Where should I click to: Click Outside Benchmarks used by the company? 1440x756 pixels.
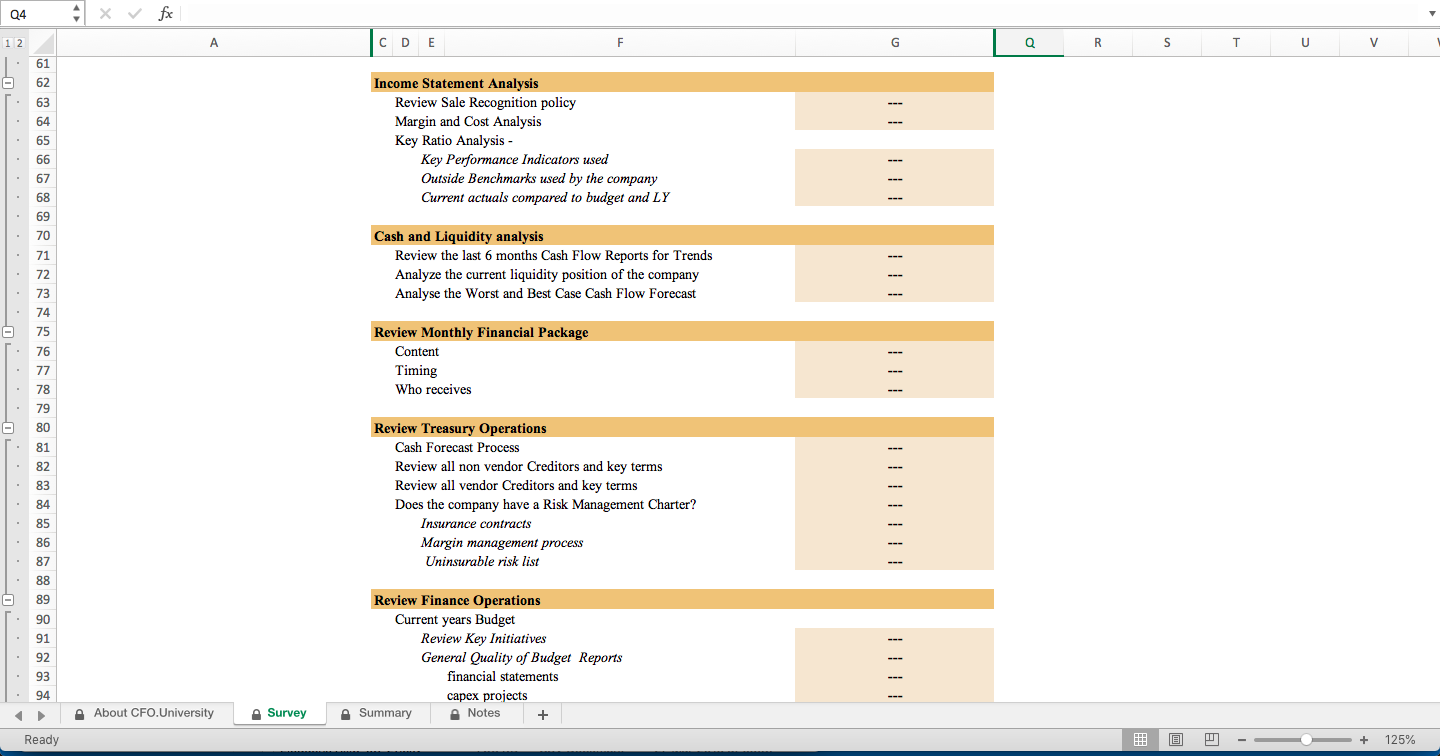pyautogui.click(x=539, y=178)
